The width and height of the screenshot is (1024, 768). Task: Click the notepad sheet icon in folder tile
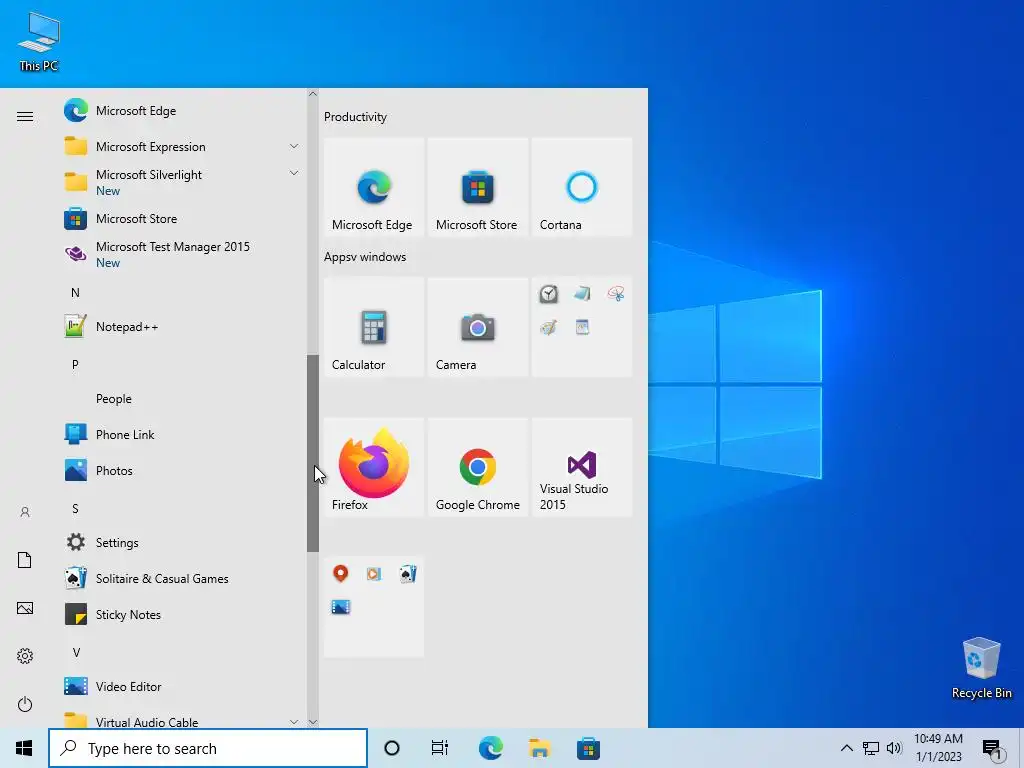pos(582,327)
